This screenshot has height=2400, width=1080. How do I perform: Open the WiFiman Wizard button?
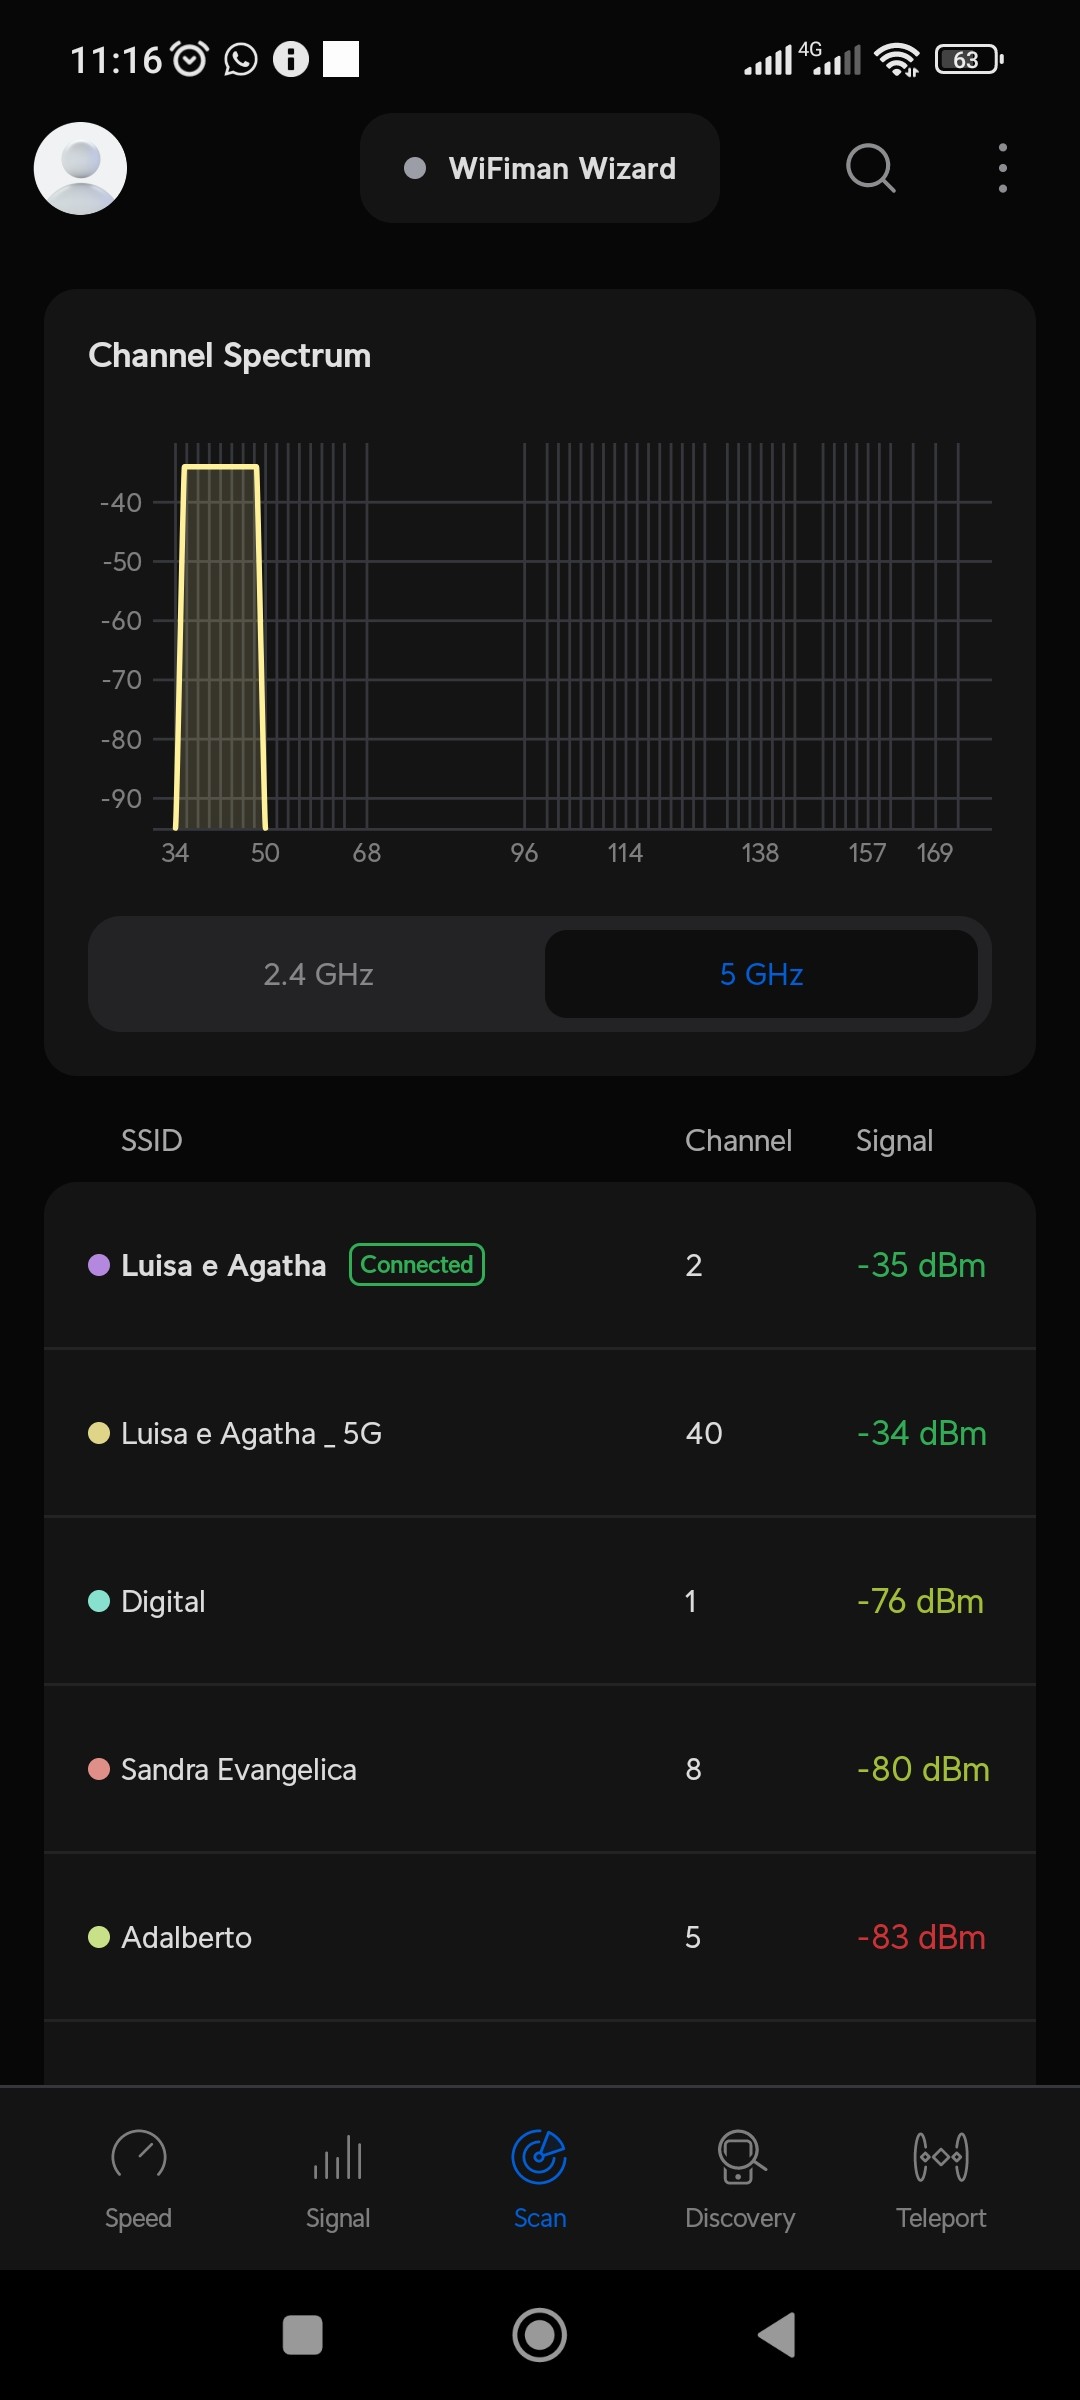540,168
